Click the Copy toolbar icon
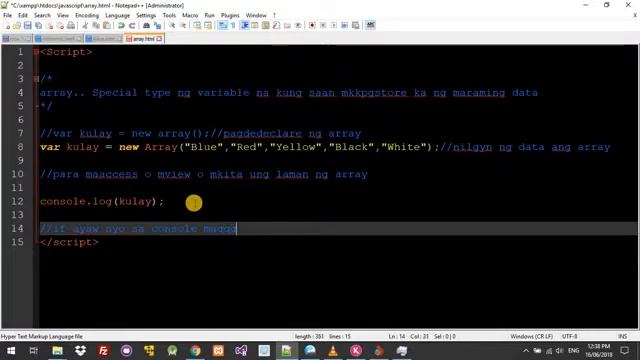This screenshot has height=360, width=640. 96,25
